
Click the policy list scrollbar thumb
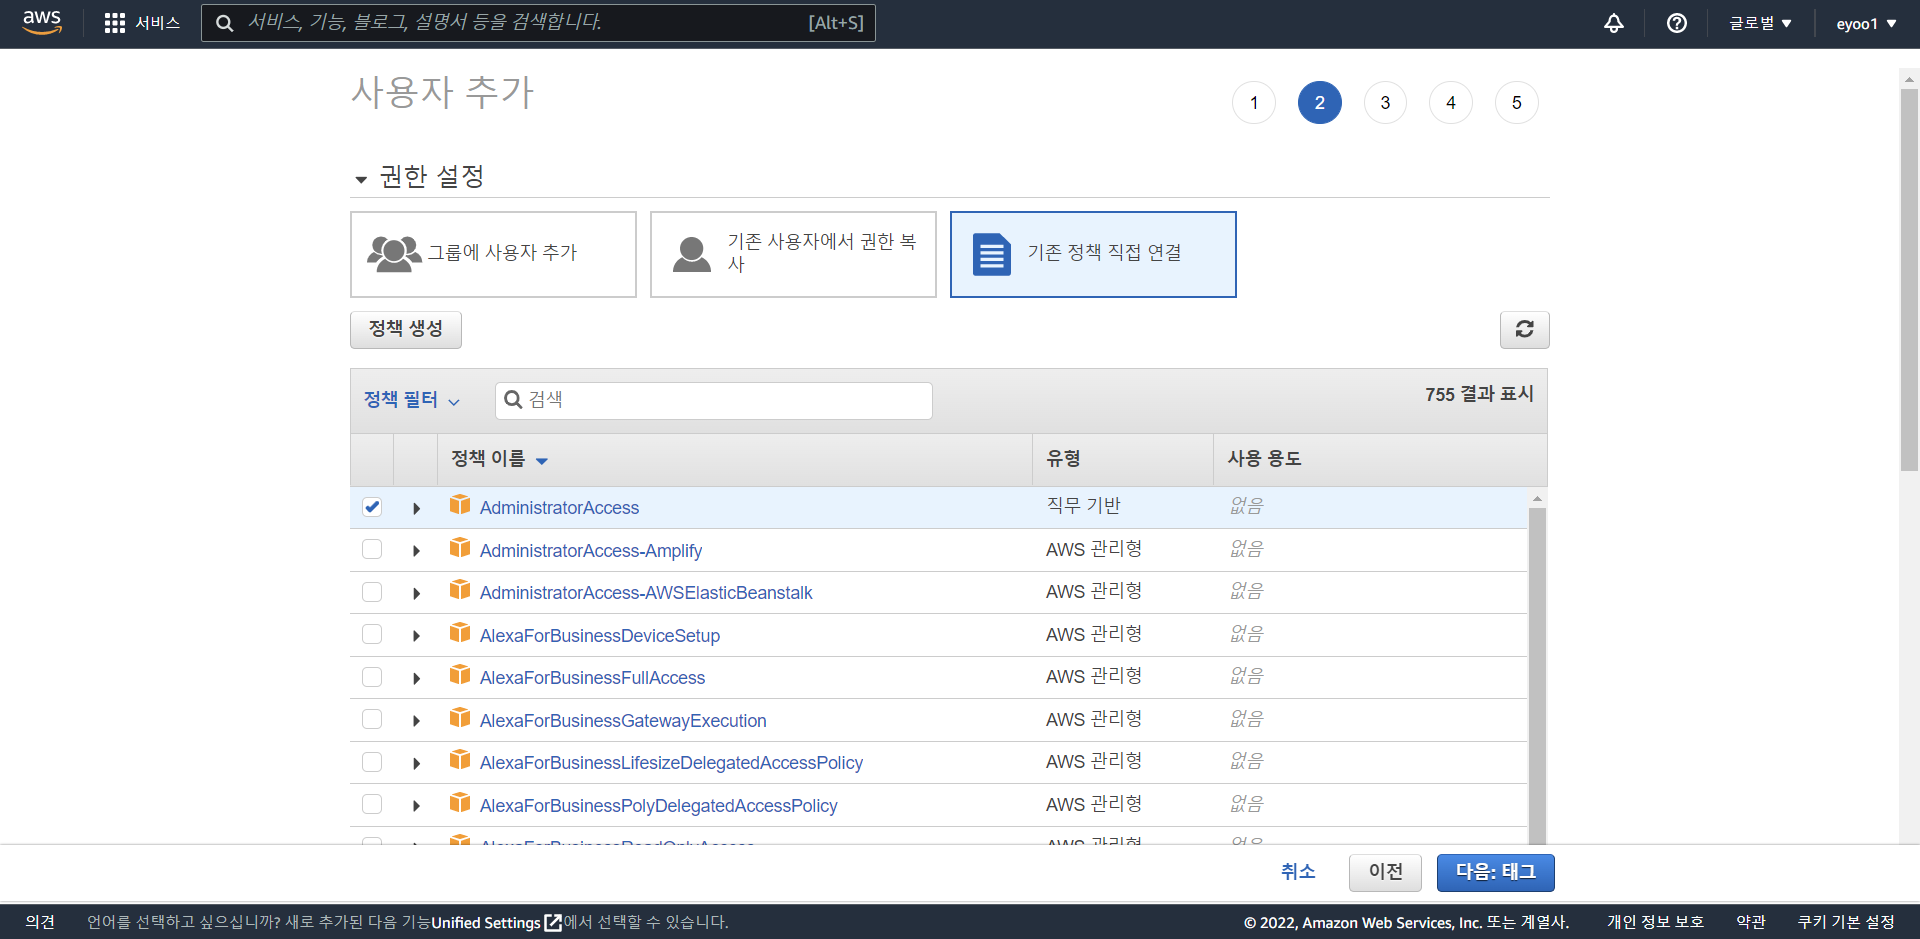click(x=1537, y=675)
